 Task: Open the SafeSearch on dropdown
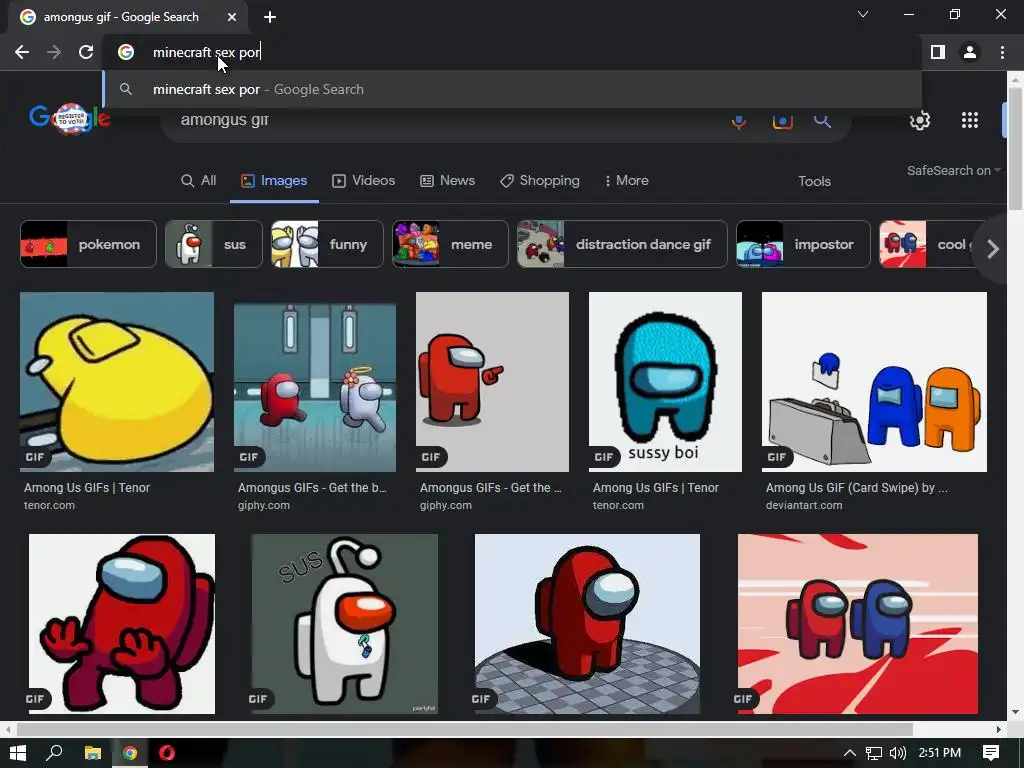pos(953,170)
